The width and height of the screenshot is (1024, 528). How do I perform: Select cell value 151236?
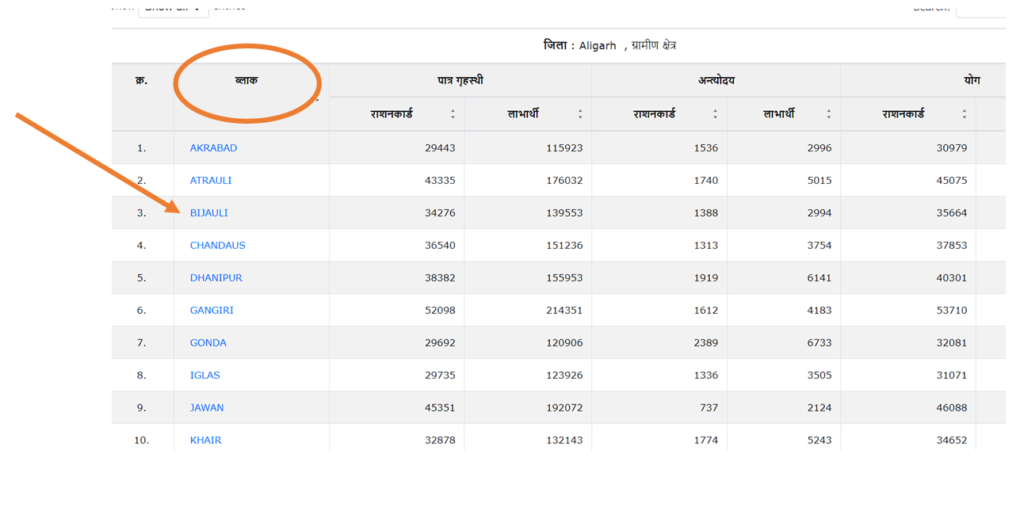[x=564, y=246]
